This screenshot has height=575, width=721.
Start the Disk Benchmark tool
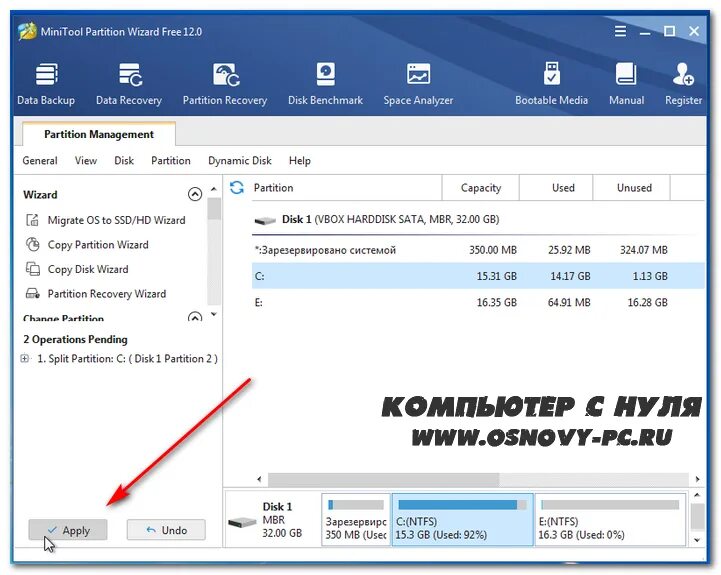325,84
